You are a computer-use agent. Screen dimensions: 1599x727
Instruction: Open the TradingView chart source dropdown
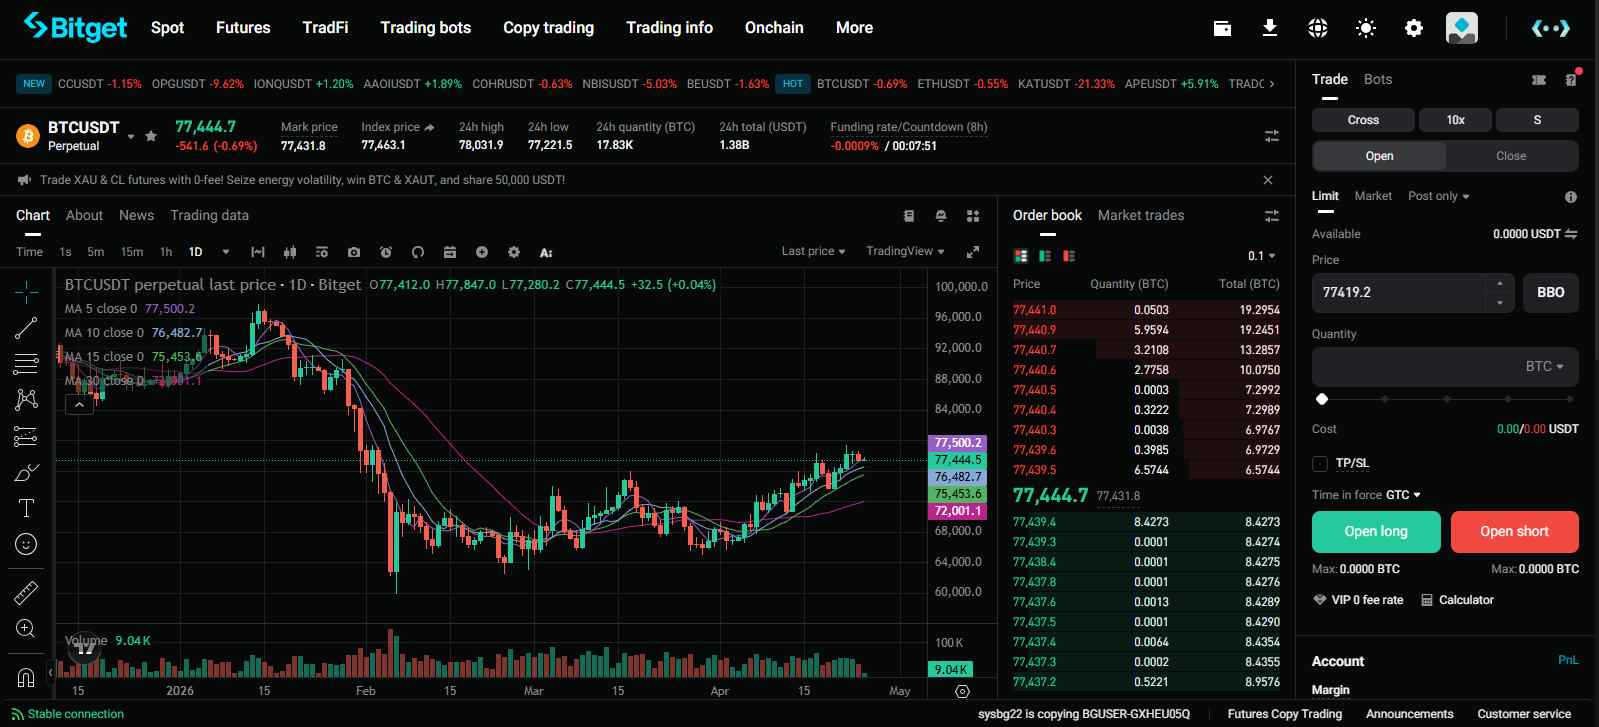pyautogui.click(x=905, y=251)
